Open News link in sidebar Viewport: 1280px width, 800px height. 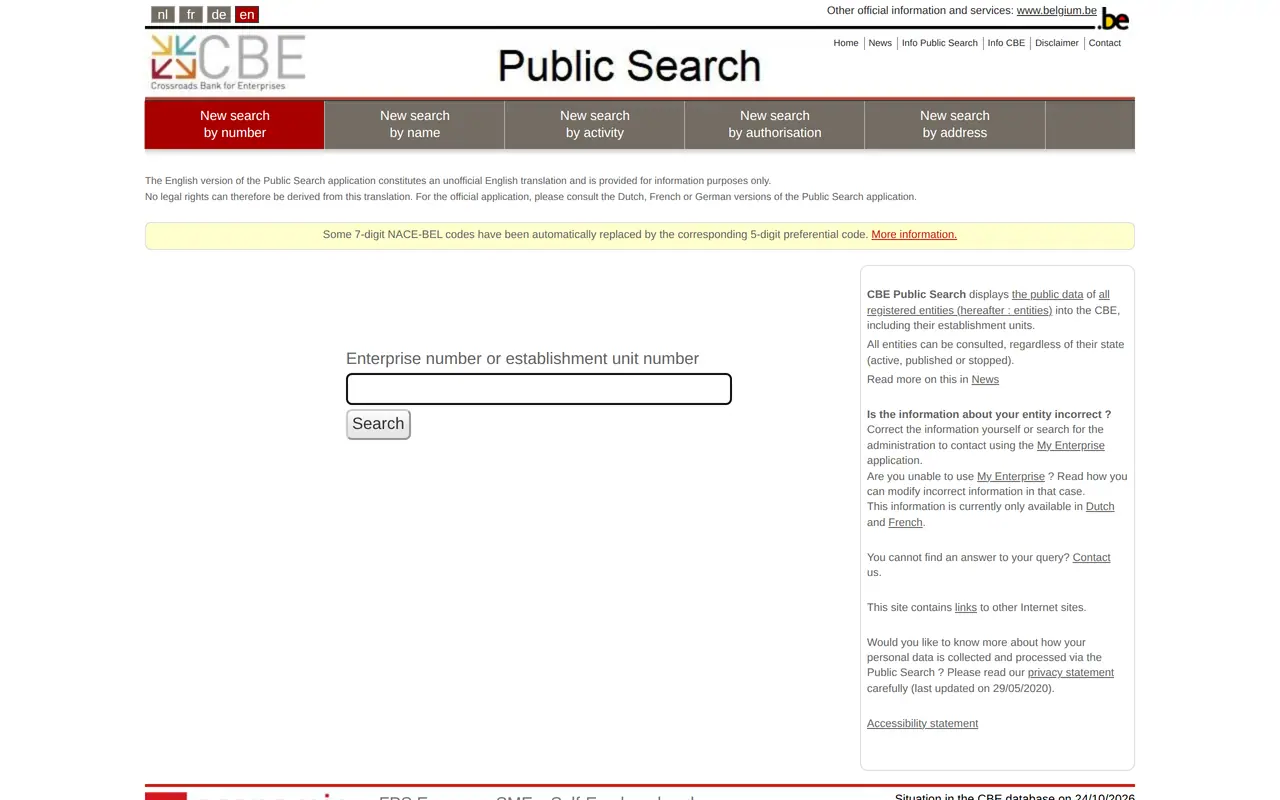pyautogui.click(x=985, y=379)
